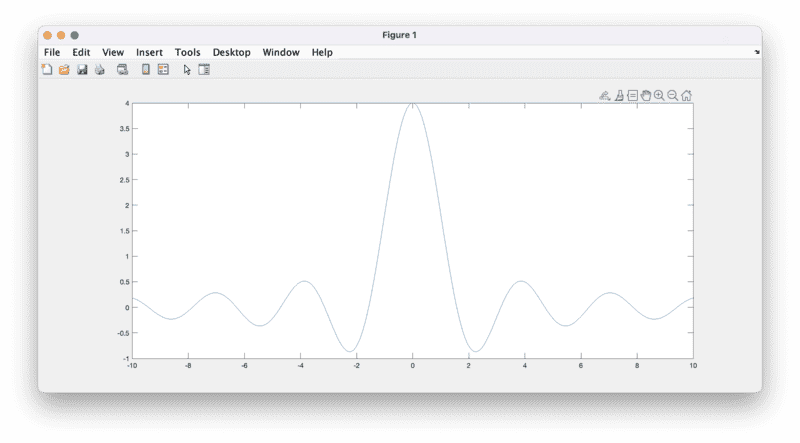Activate the Pan hand tool
800x443 pixels.
[646, 95]
